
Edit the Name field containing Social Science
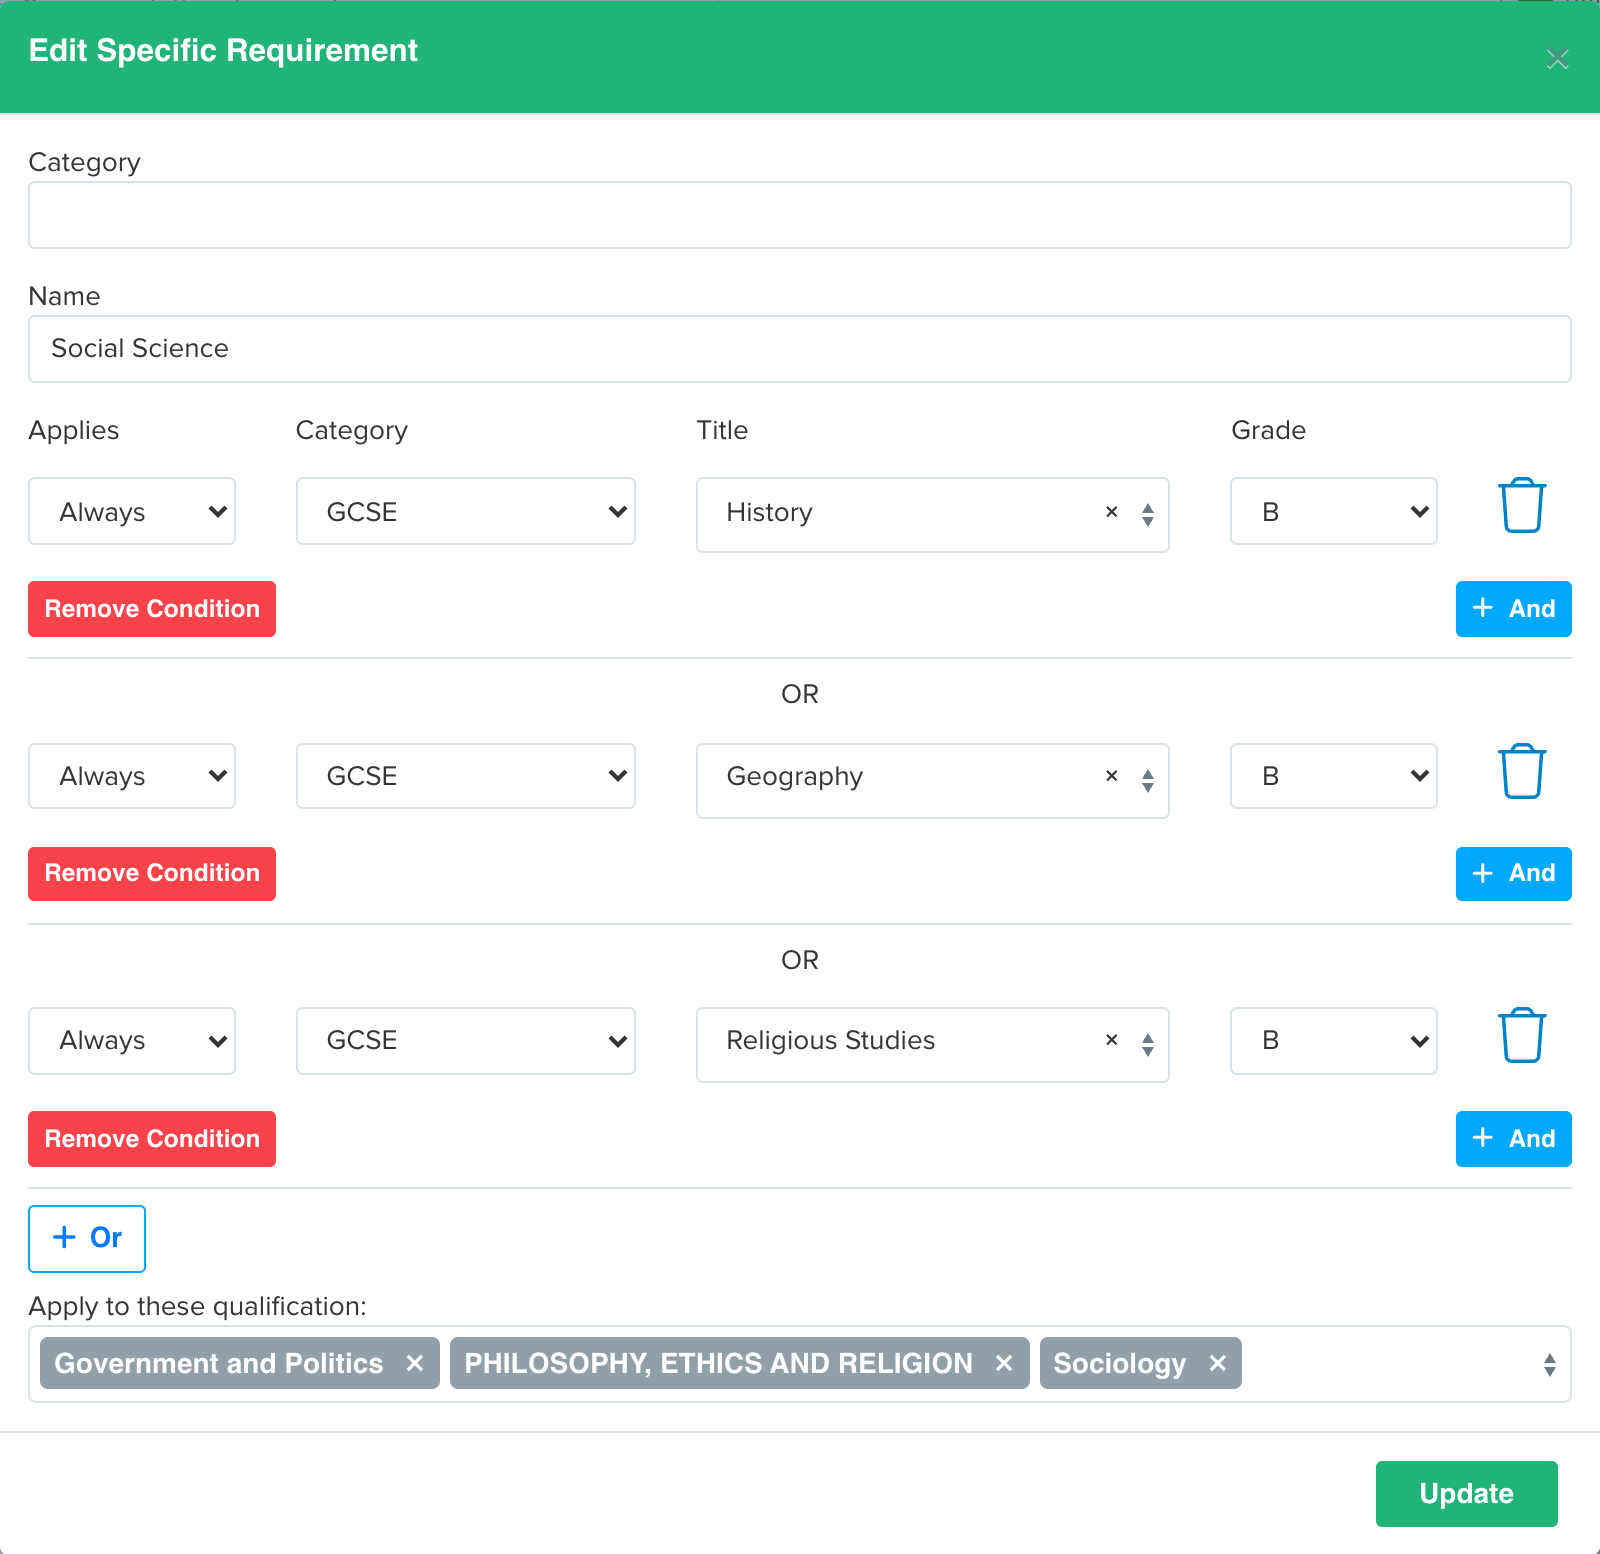tap(800, 349)
